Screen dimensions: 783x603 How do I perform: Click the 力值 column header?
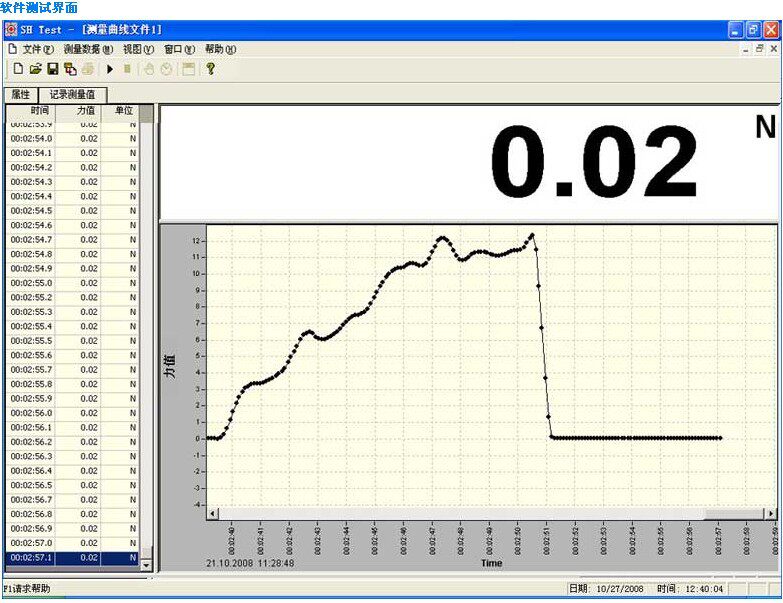click(78, 111)
